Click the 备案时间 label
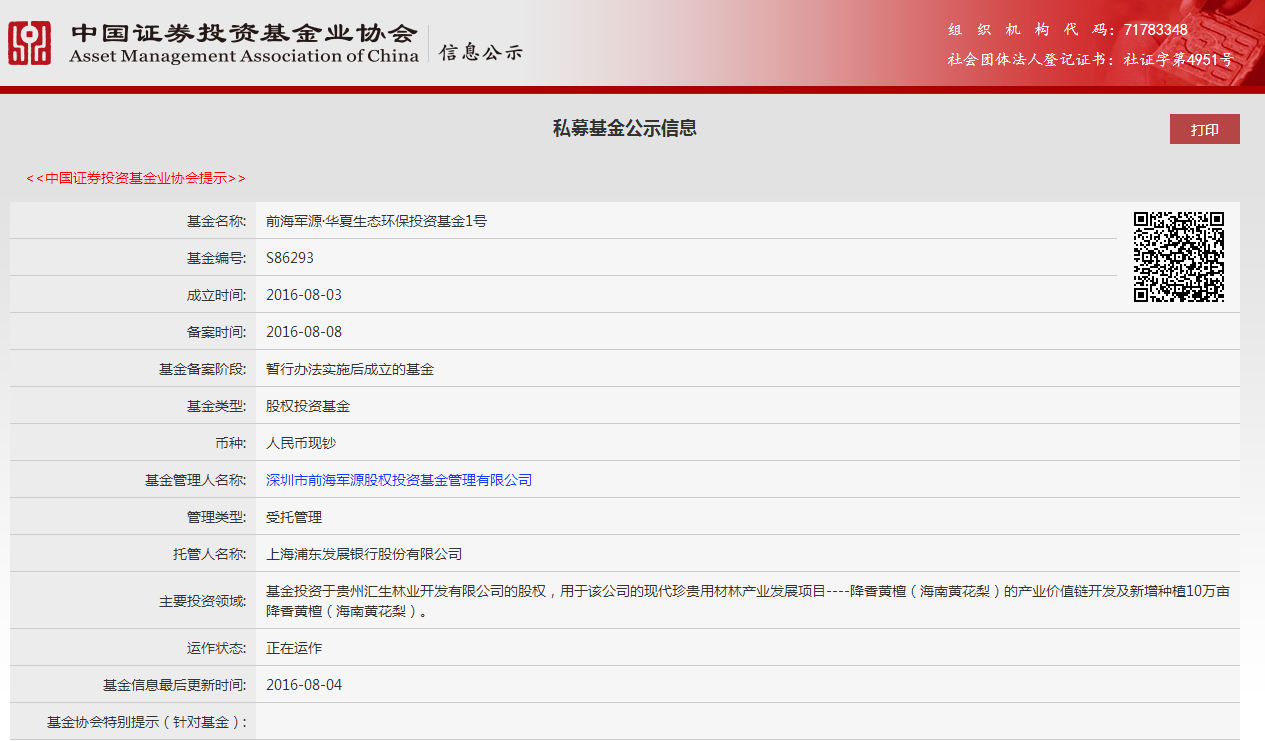This screenshot has height=741, width=1265. (216, 332)
